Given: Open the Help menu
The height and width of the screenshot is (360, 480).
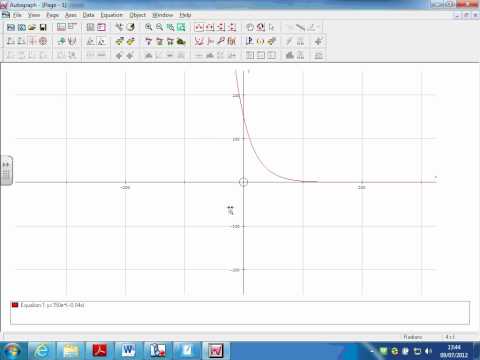Looking at the screenshot, I should [x=185, y=15].
